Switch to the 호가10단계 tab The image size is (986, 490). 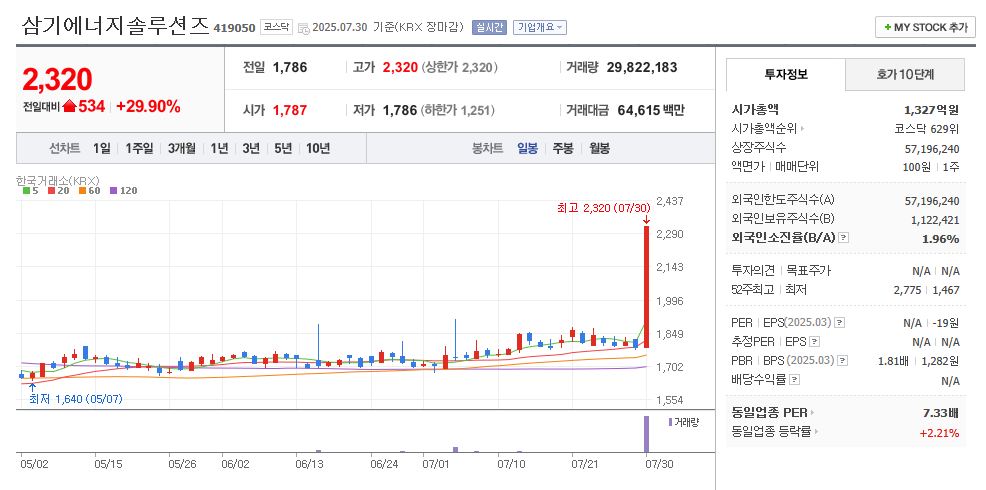point(905,74)
